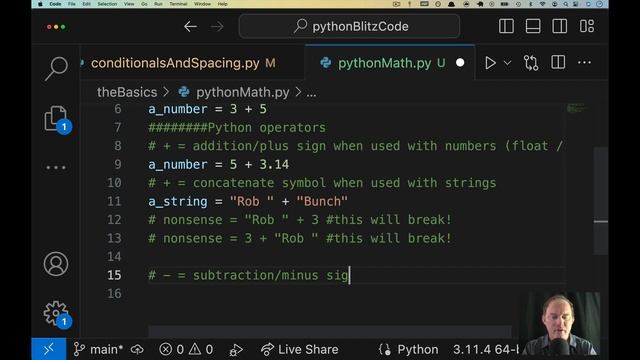Toggle the secondary side bar layout icon

coord(559,27)
